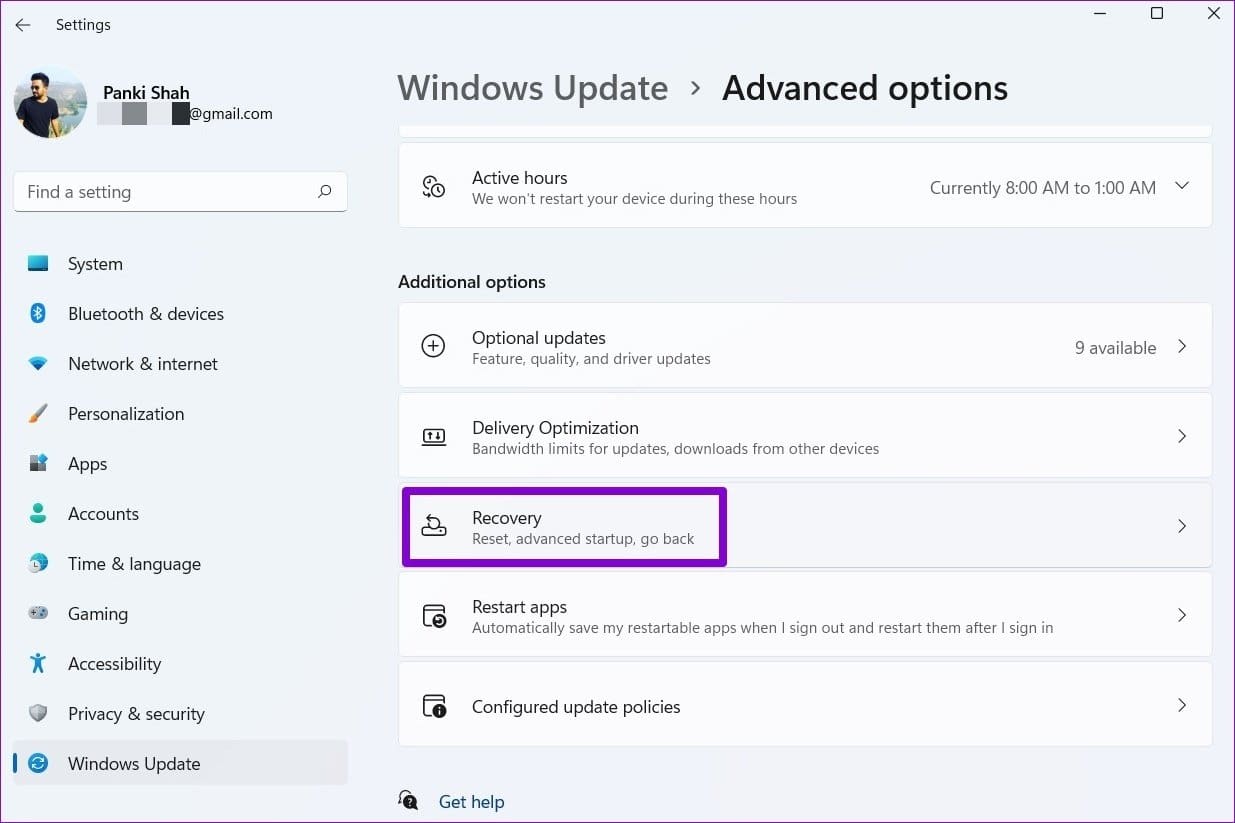
Task: Click the Privacy & security shield icon
Action: click(x=38, y=713)
